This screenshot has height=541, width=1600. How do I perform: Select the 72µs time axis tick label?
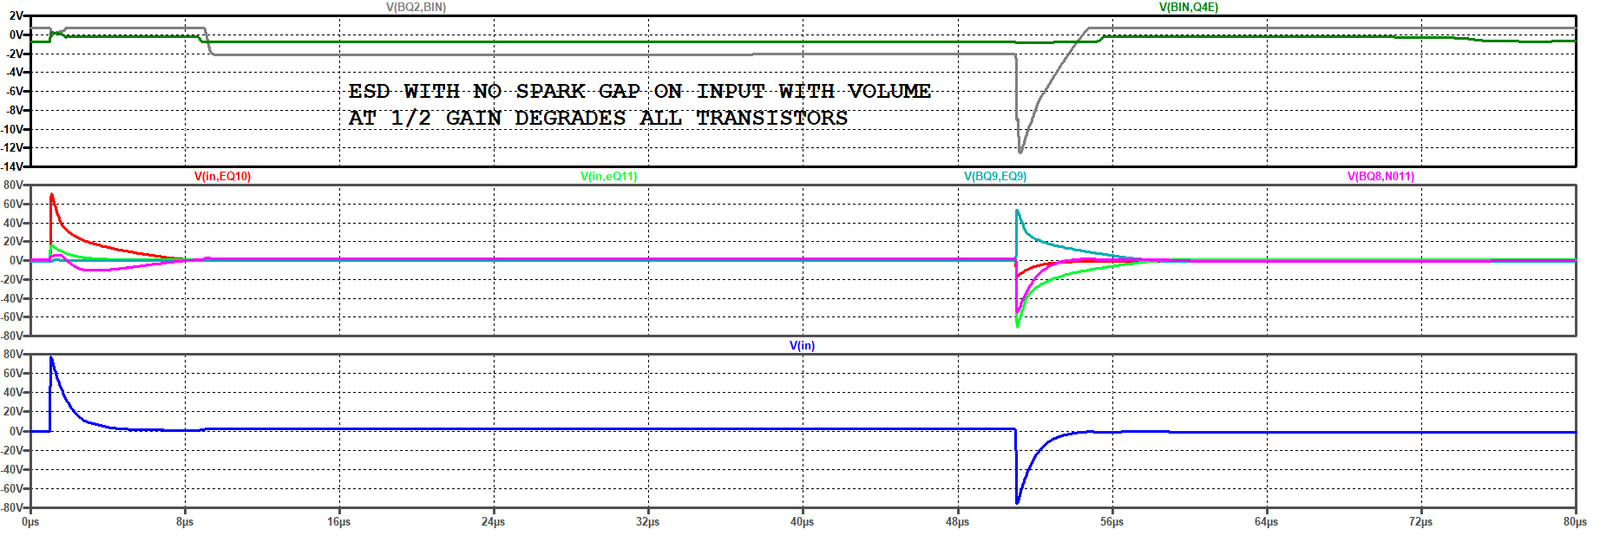(x=1420, y=522)
